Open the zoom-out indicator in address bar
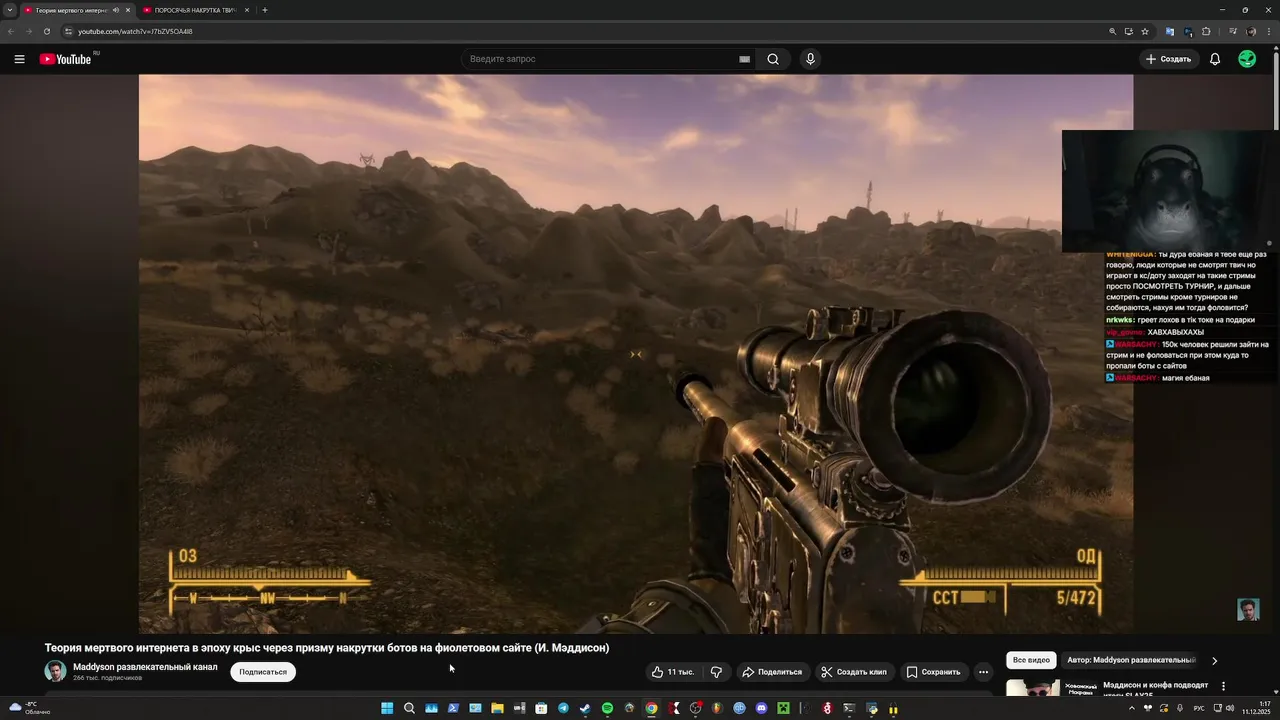This screenshot has height=720, width=1280. (1112, 31)
